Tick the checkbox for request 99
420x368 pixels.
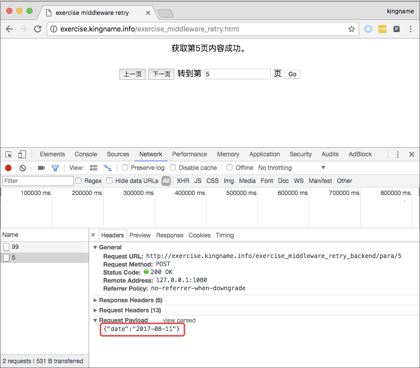pos(6,247)
